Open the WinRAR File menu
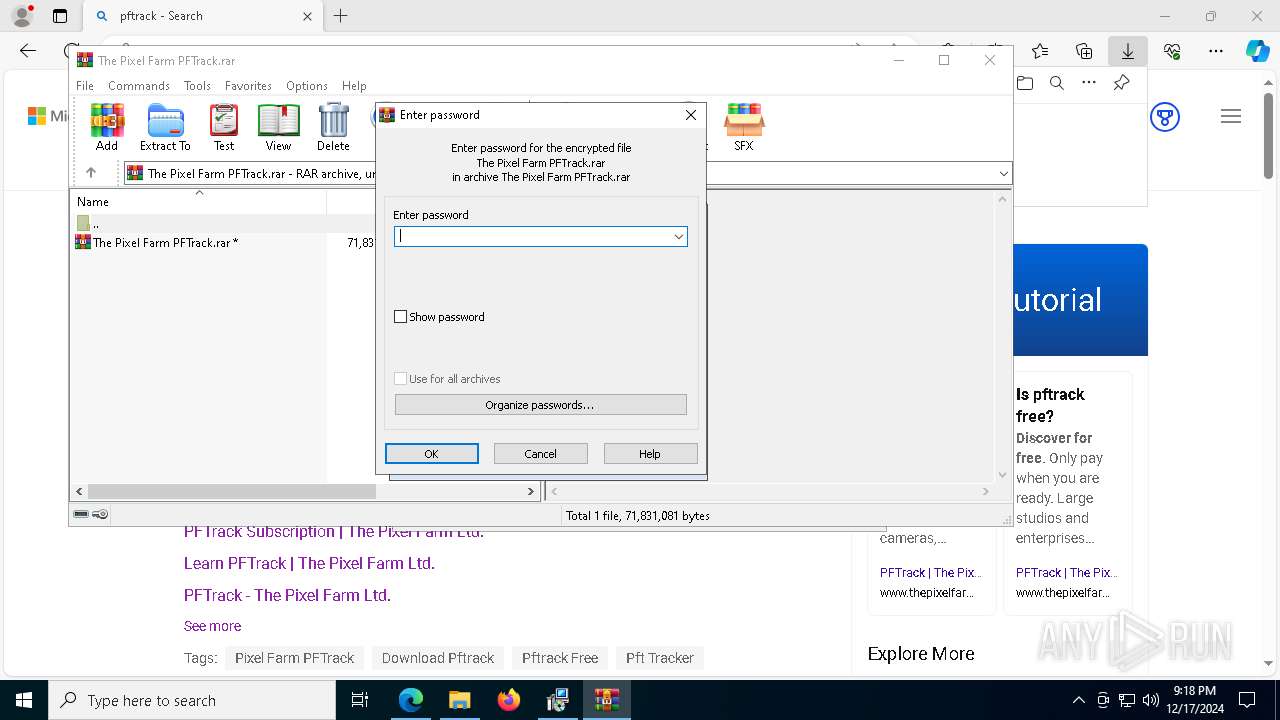 85,86
